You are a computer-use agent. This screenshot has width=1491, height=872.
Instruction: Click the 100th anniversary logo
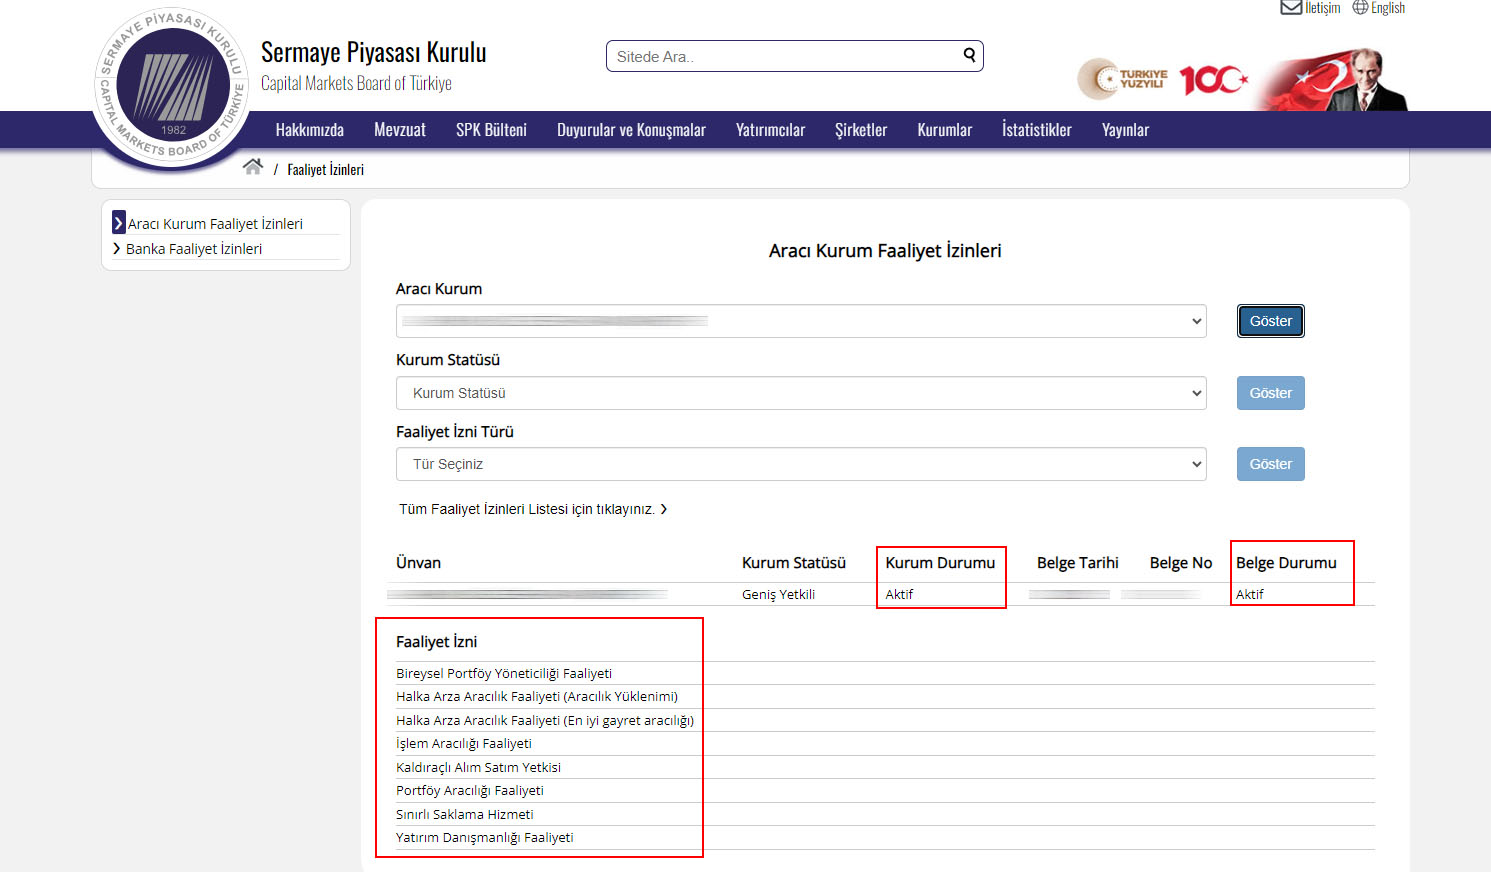tap(1212, 80)
